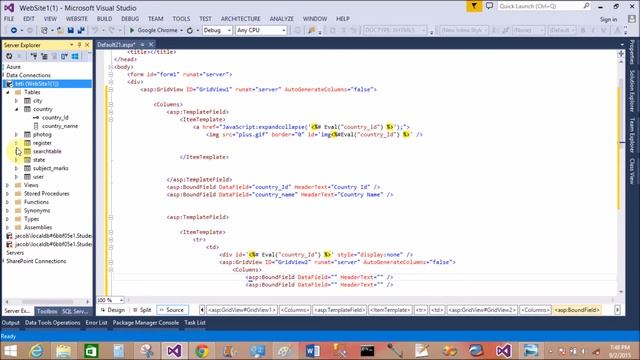640x360 pixels.
Task: Expand the city table node
Action: [x=16, y=101]
